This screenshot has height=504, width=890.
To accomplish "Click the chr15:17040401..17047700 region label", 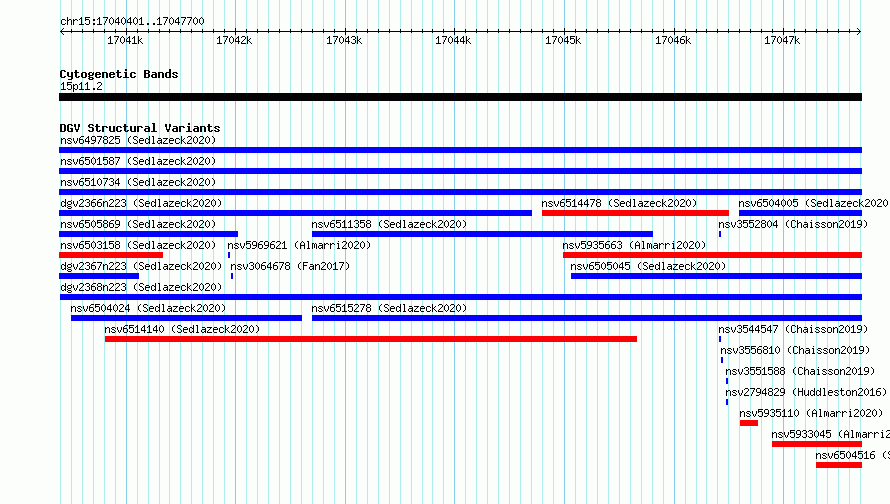I will pos(132,21).
